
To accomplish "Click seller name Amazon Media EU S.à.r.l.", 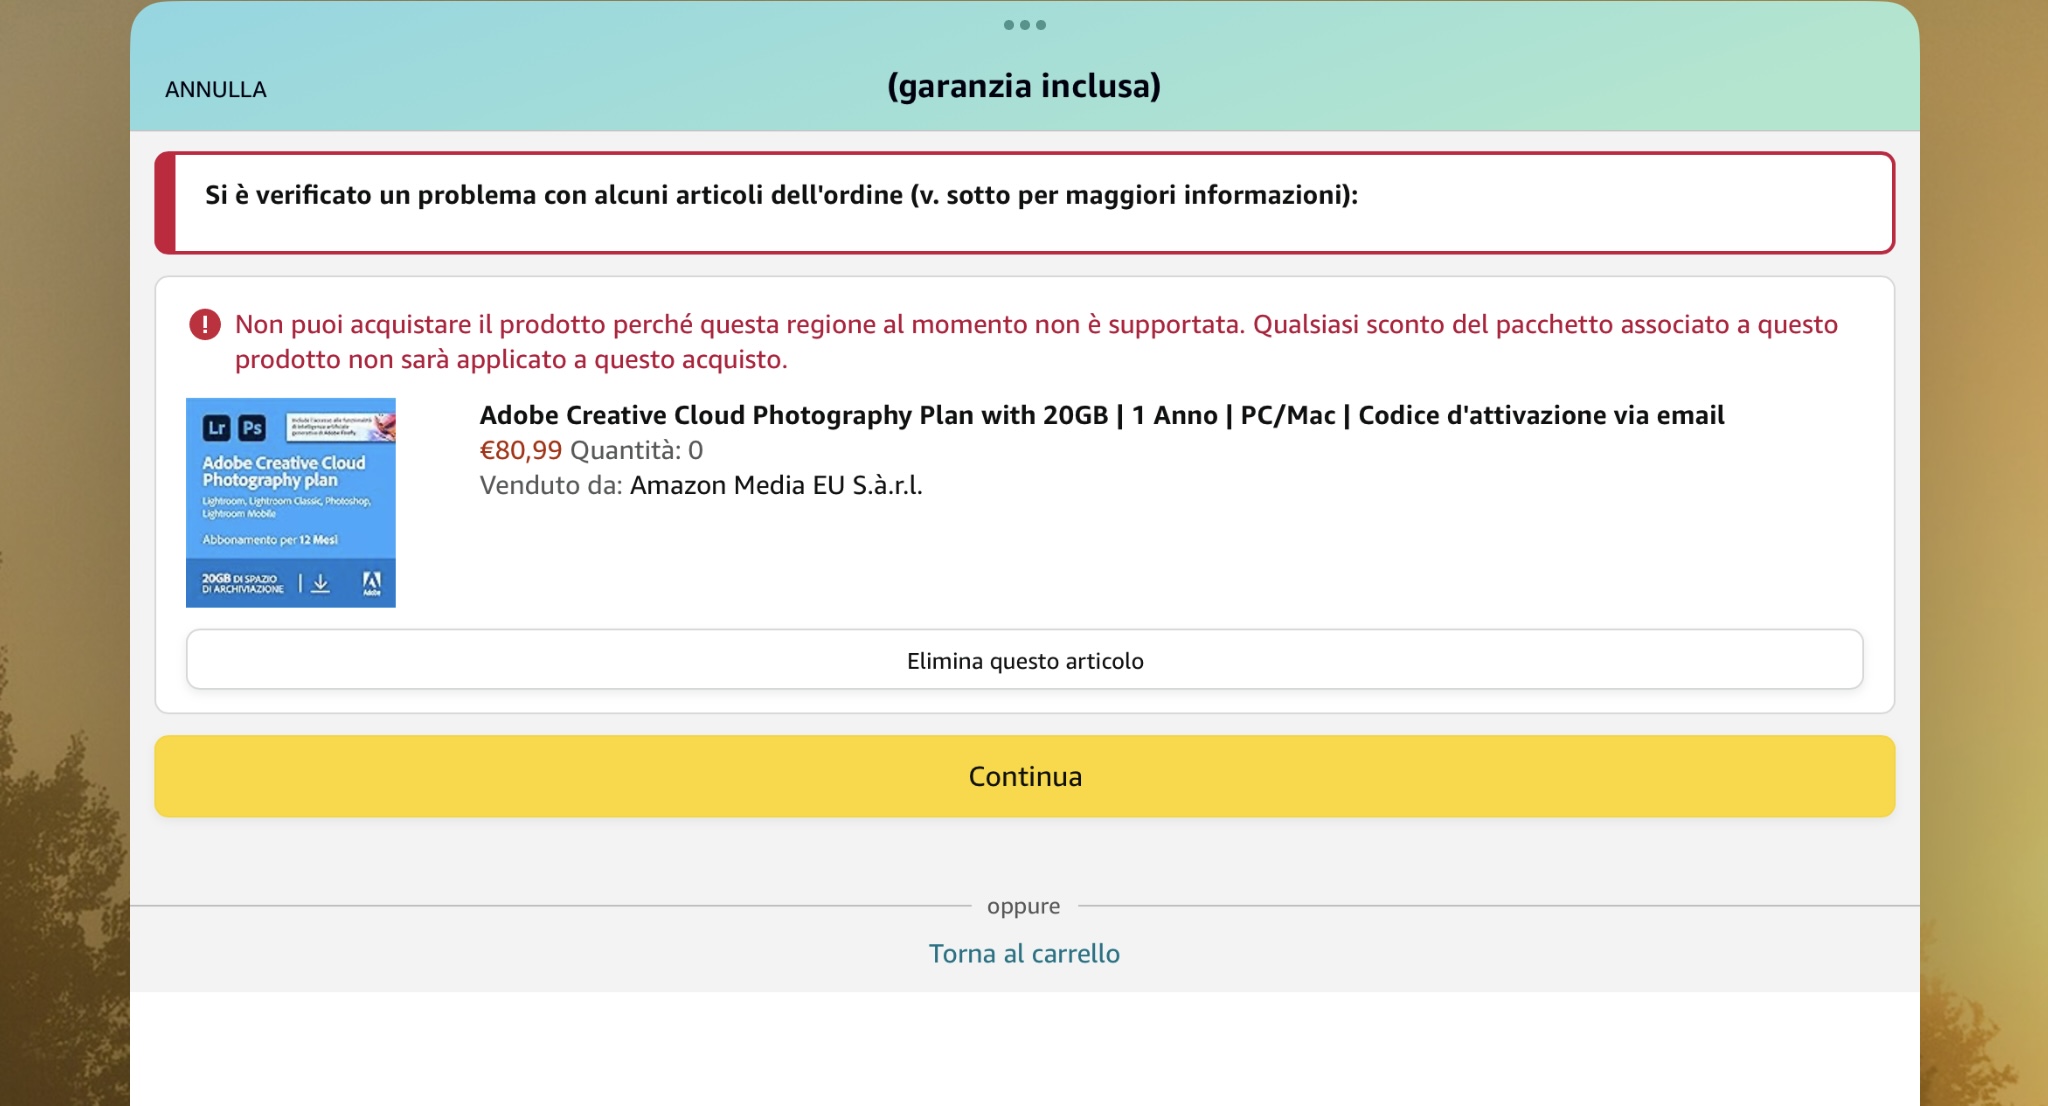I will (x=776, y=485).
